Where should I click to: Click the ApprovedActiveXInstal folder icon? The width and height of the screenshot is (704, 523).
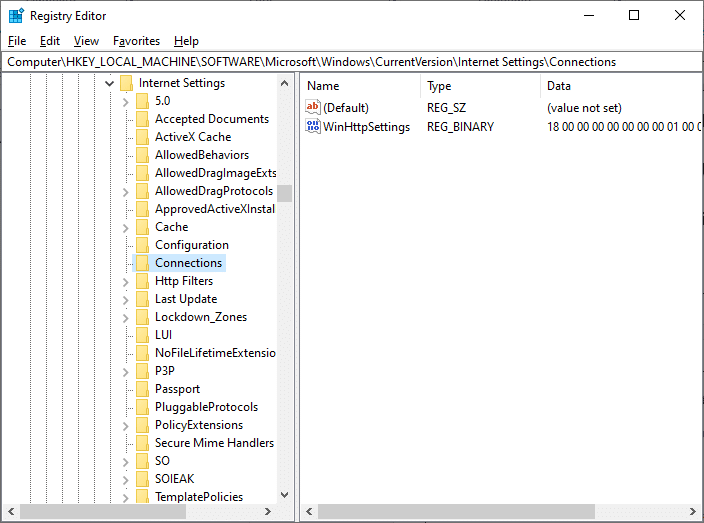click(142, 209)
